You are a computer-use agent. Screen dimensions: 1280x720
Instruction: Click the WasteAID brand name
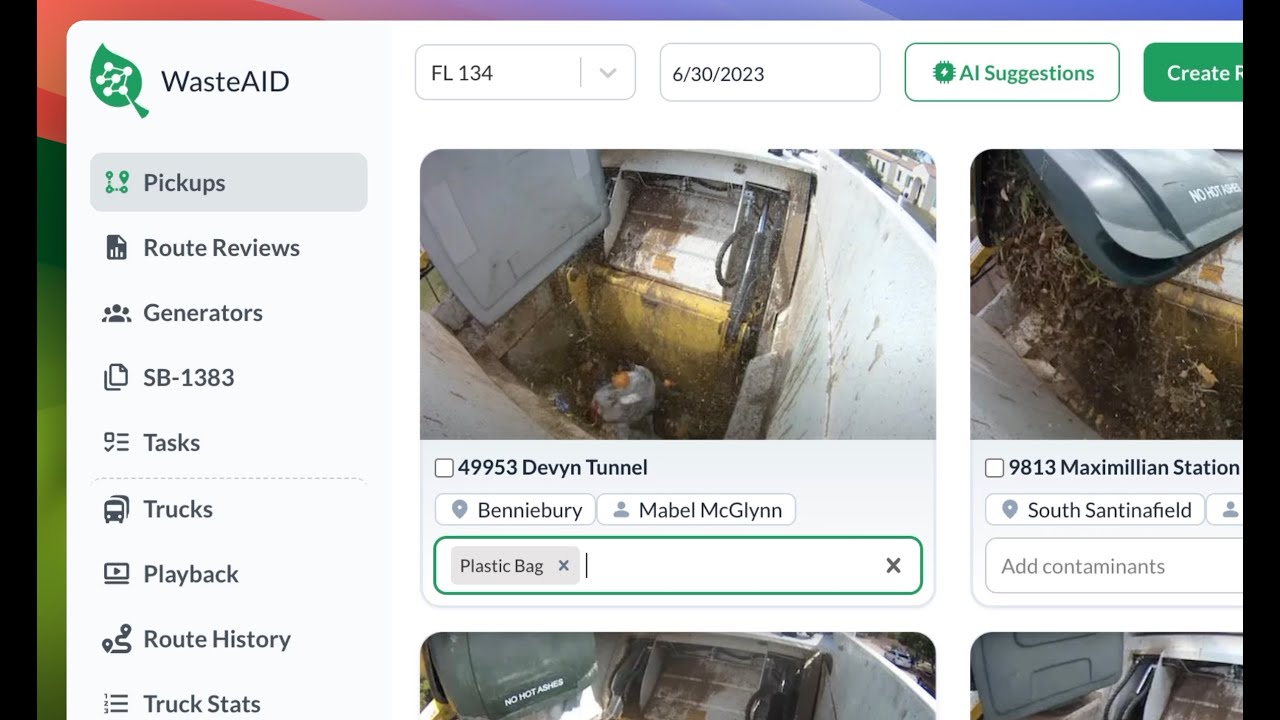coord(225,81)
